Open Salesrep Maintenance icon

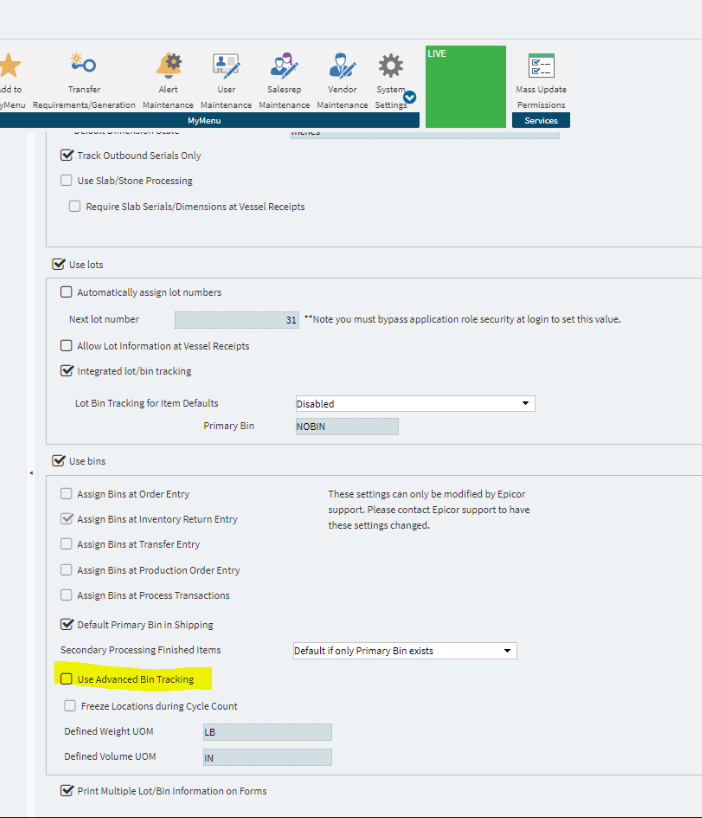284,67
